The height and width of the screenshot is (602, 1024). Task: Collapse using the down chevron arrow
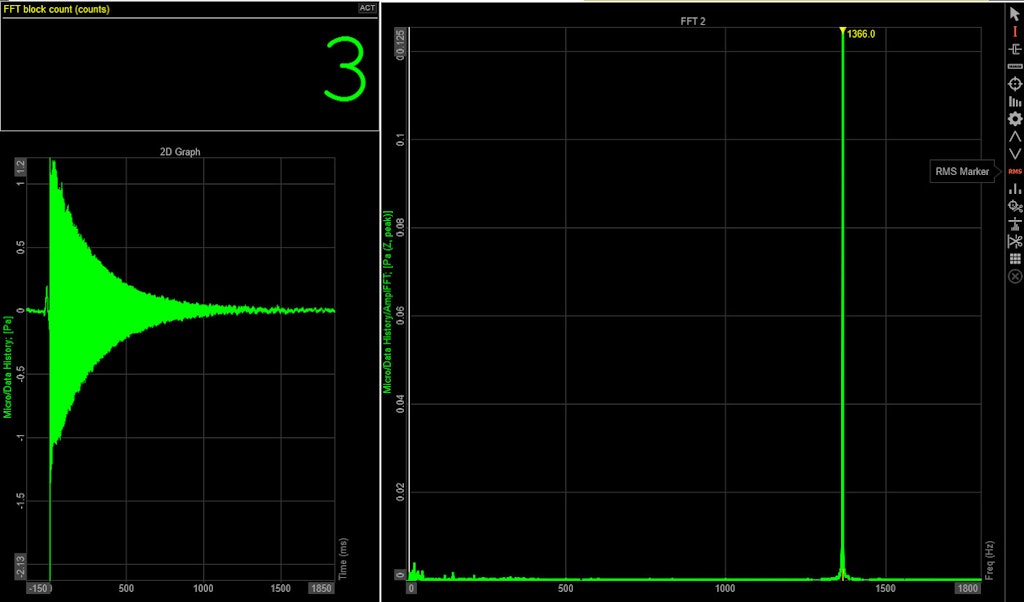coord(1013,152)
